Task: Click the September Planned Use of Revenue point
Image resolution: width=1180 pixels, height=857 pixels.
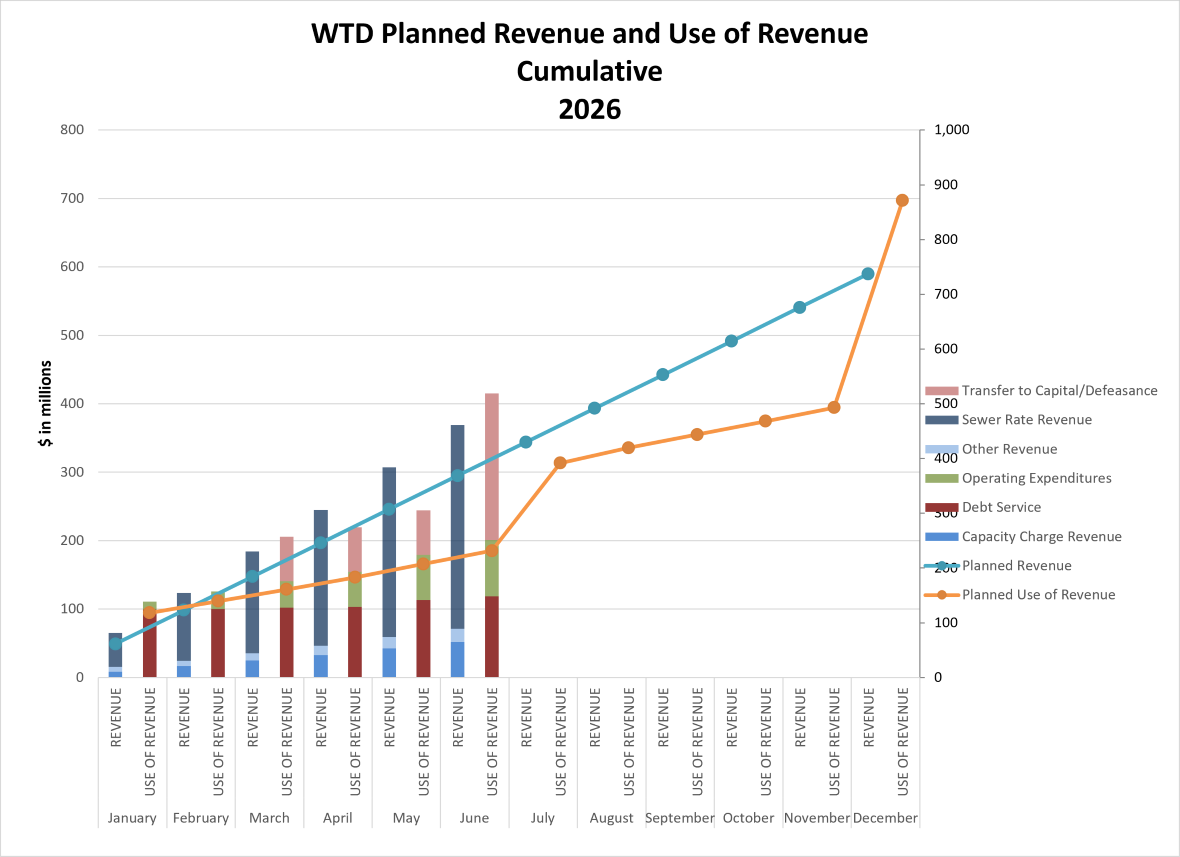Action: tap(697, 434)
